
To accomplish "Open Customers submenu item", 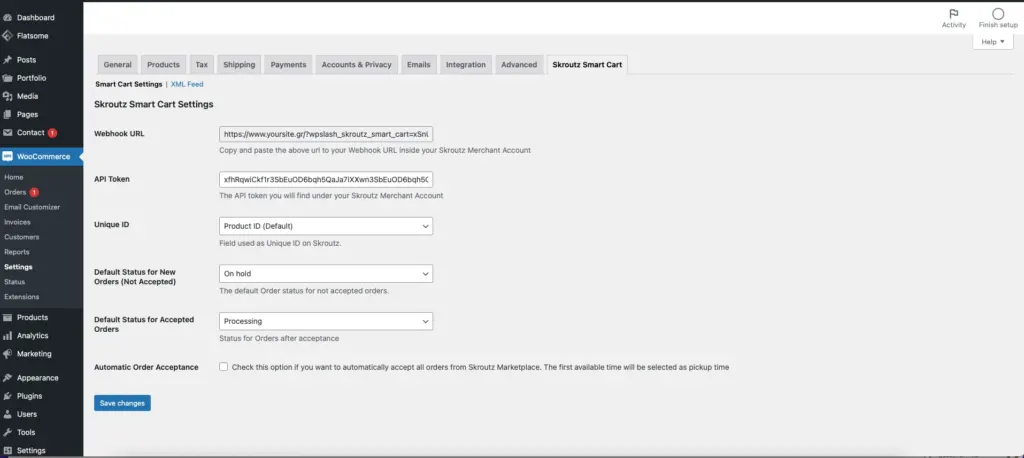I will coord(22,237).
